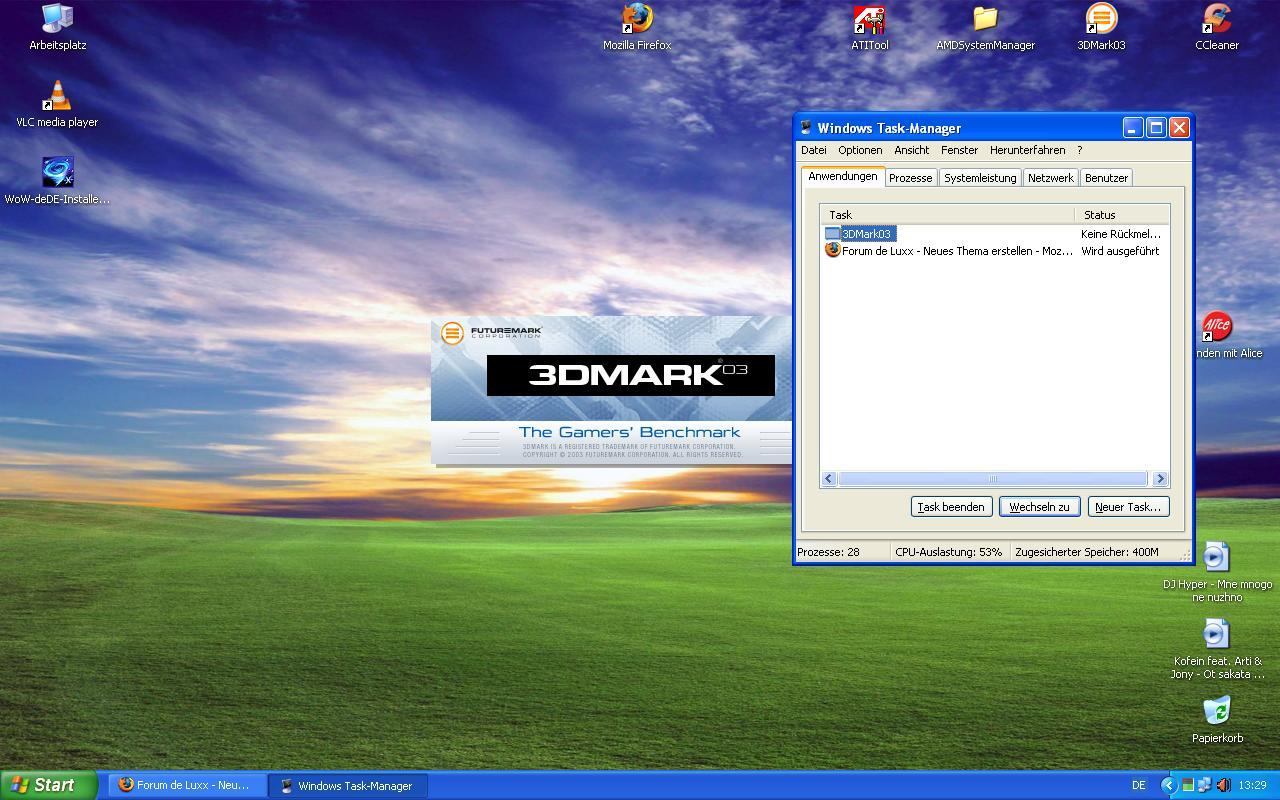Viewport: 1280px width, 800px height.
Task: Sort by the Status column header
Action: click(x=1122, y=215)
